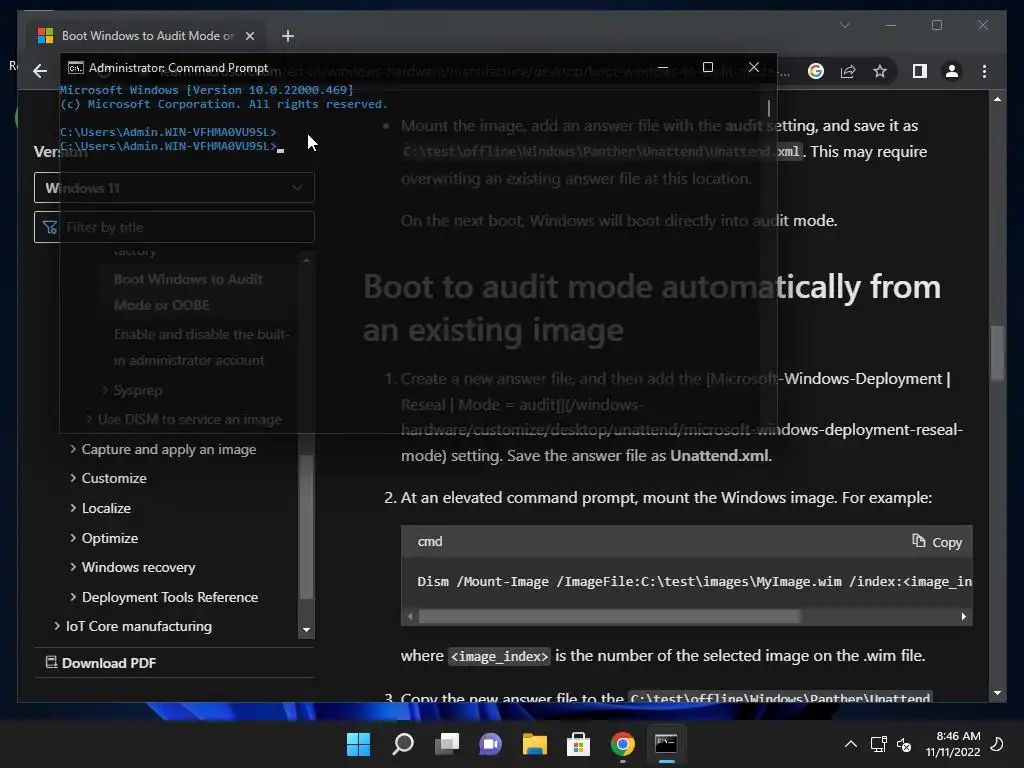Open File Explorer from taskbar
1024x768 pixels.
click(x=534, y=744)
